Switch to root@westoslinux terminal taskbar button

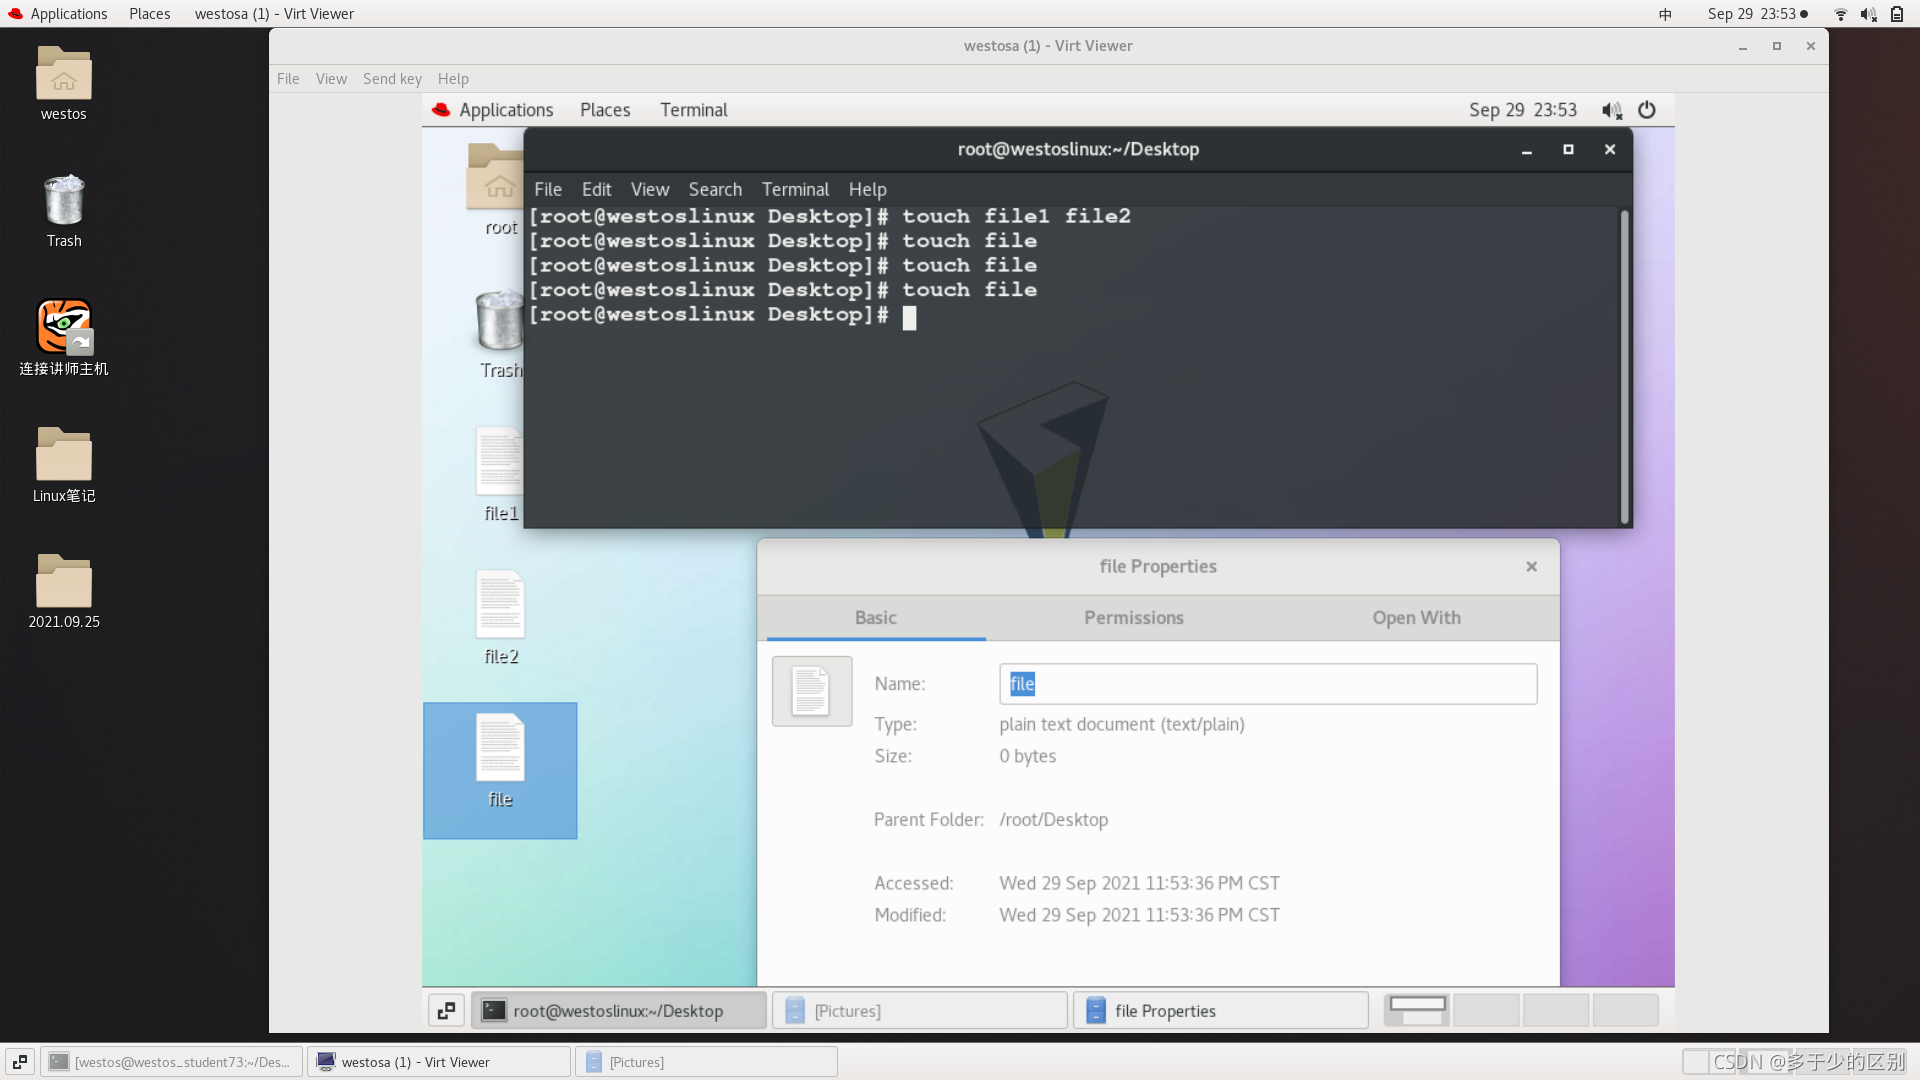[618, 1010]
